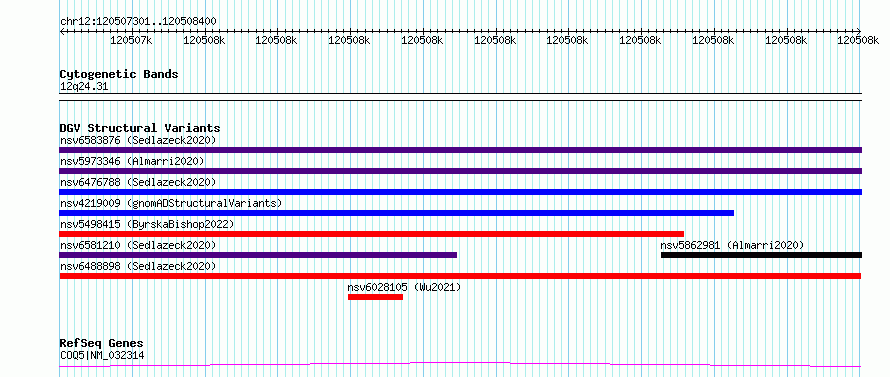
Task: Open the nsv4219009 gnomADStructuralVariants label
Action: click(x=171, y=203)
